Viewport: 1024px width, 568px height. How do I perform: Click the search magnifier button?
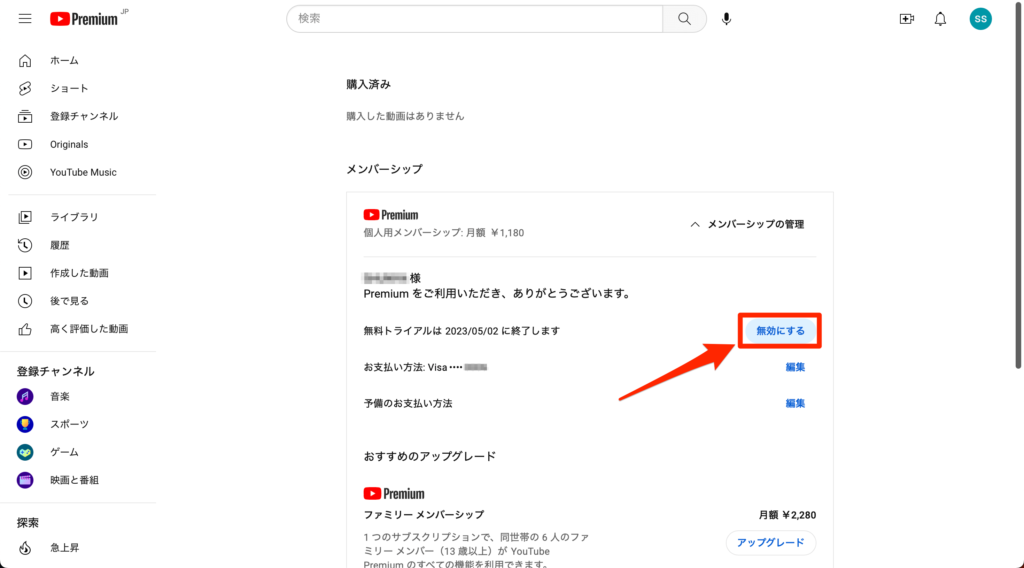click(x=684, y=19)
